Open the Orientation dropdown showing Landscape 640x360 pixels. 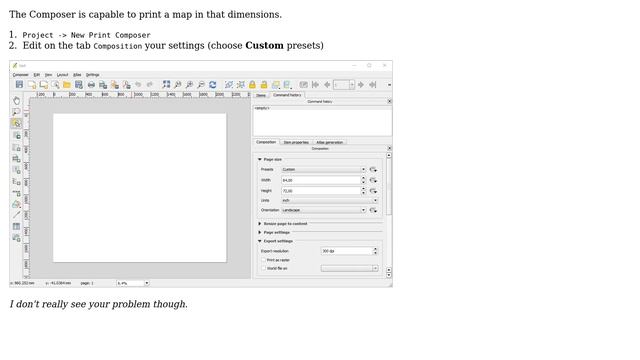[323, 210]
